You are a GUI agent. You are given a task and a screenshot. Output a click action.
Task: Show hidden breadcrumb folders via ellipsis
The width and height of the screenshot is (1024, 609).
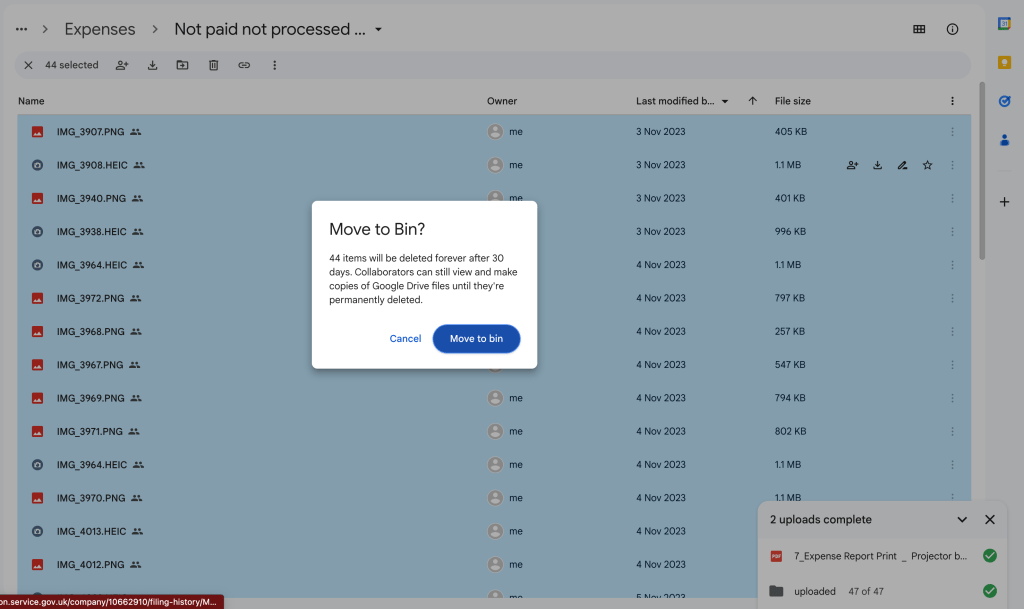pyautogui.click(x=22, y=29)
